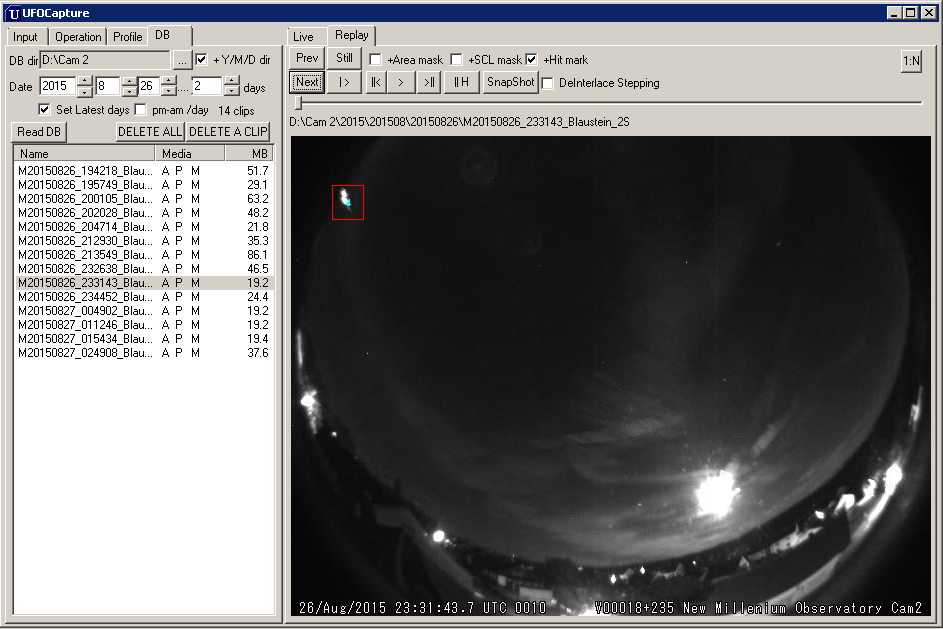
Task: Select clip M20150826_234452_Blau...
Action: 144,296
